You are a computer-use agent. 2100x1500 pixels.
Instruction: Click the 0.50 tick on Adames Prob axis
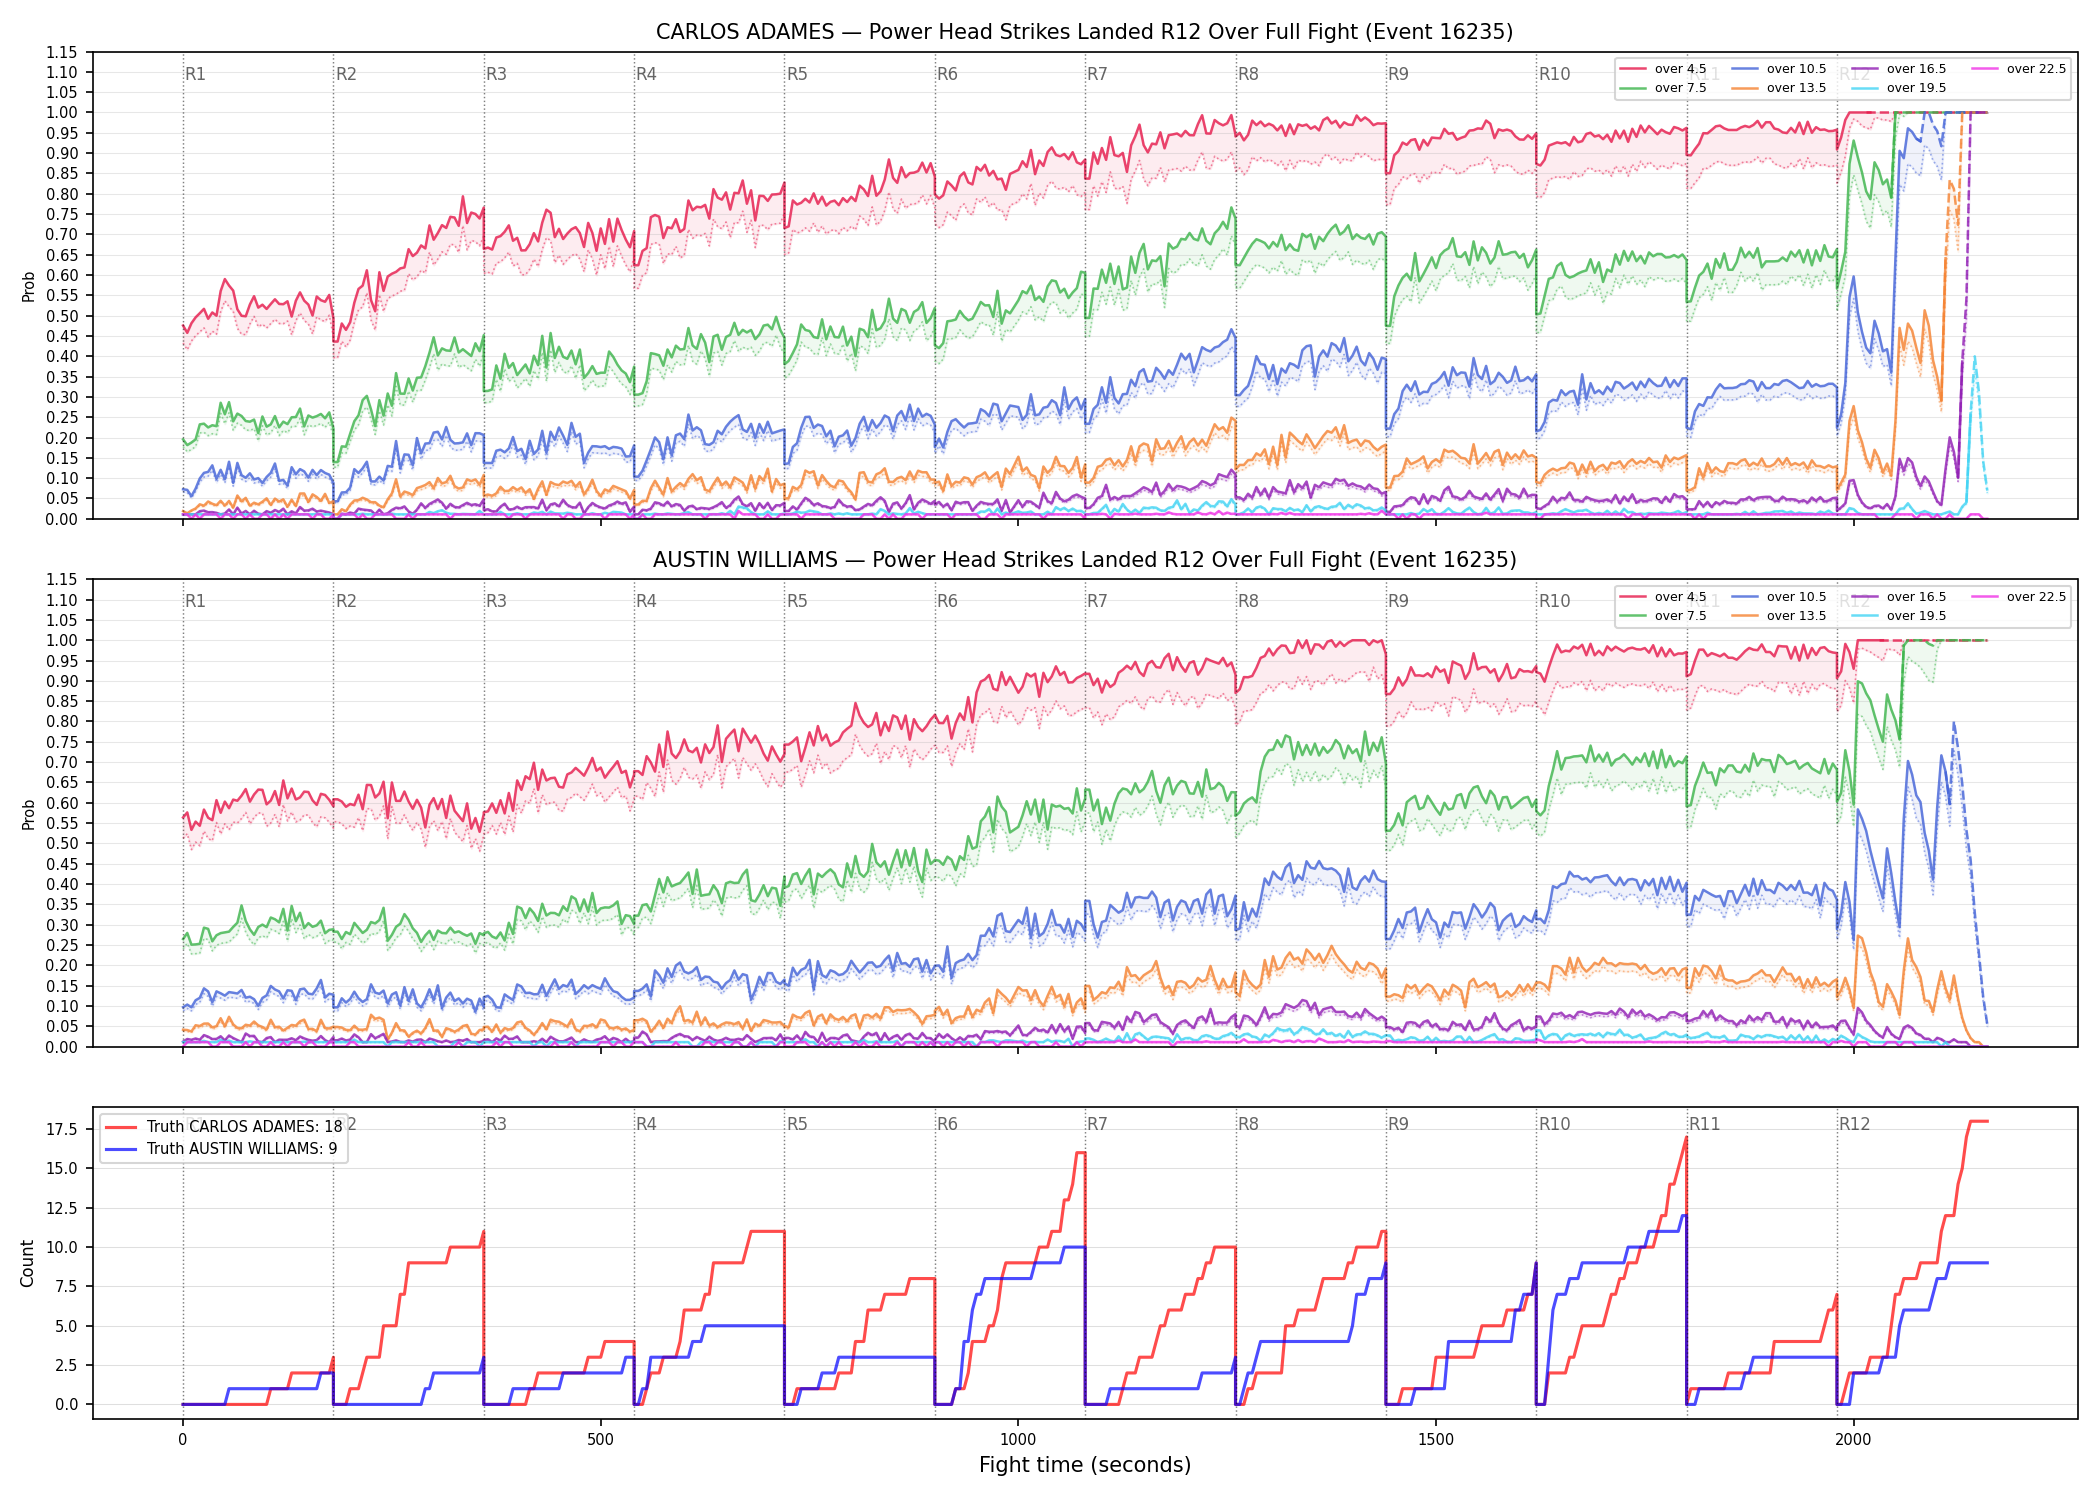pyautogui.click(x=62, y=316)
